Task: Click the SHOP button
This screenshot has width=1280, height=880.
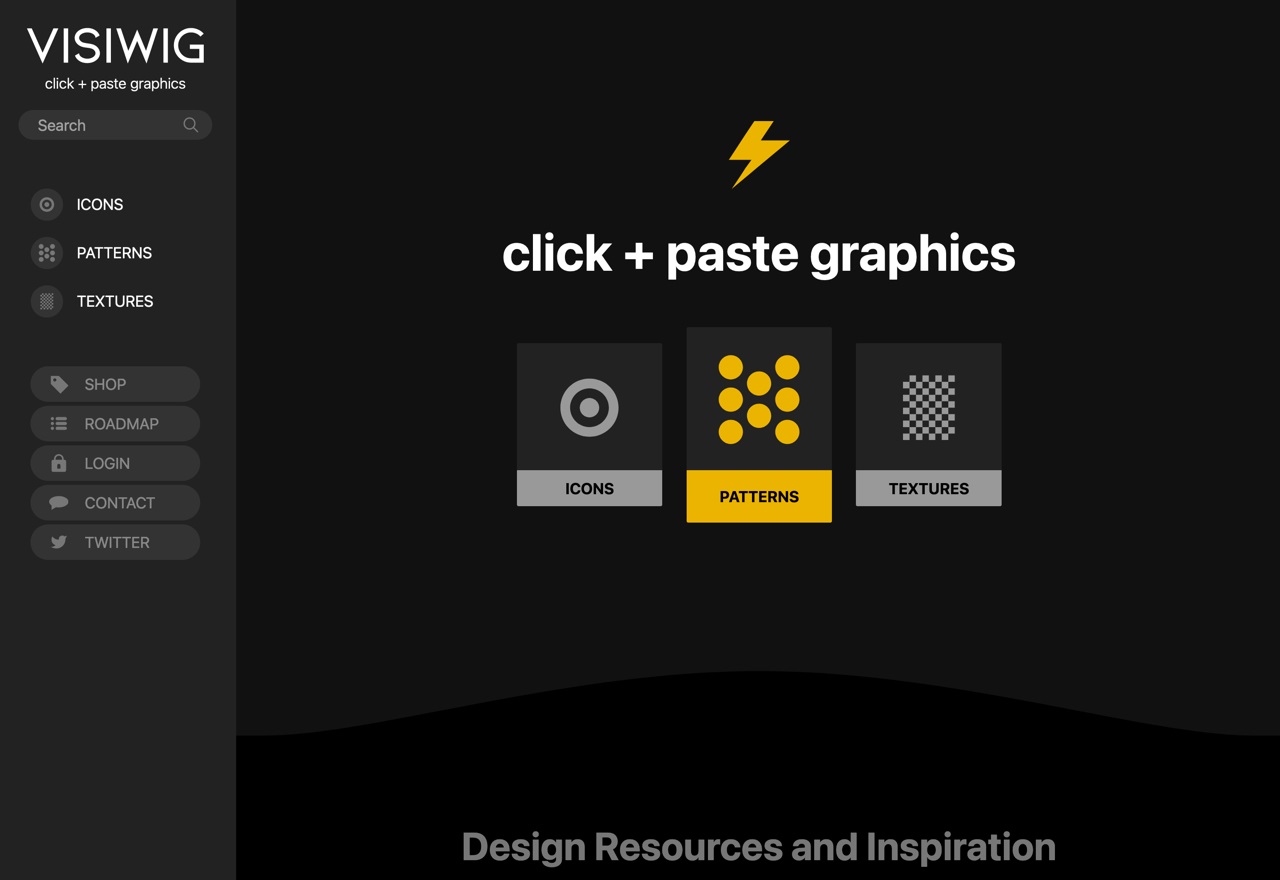Action: coord(115,384)
